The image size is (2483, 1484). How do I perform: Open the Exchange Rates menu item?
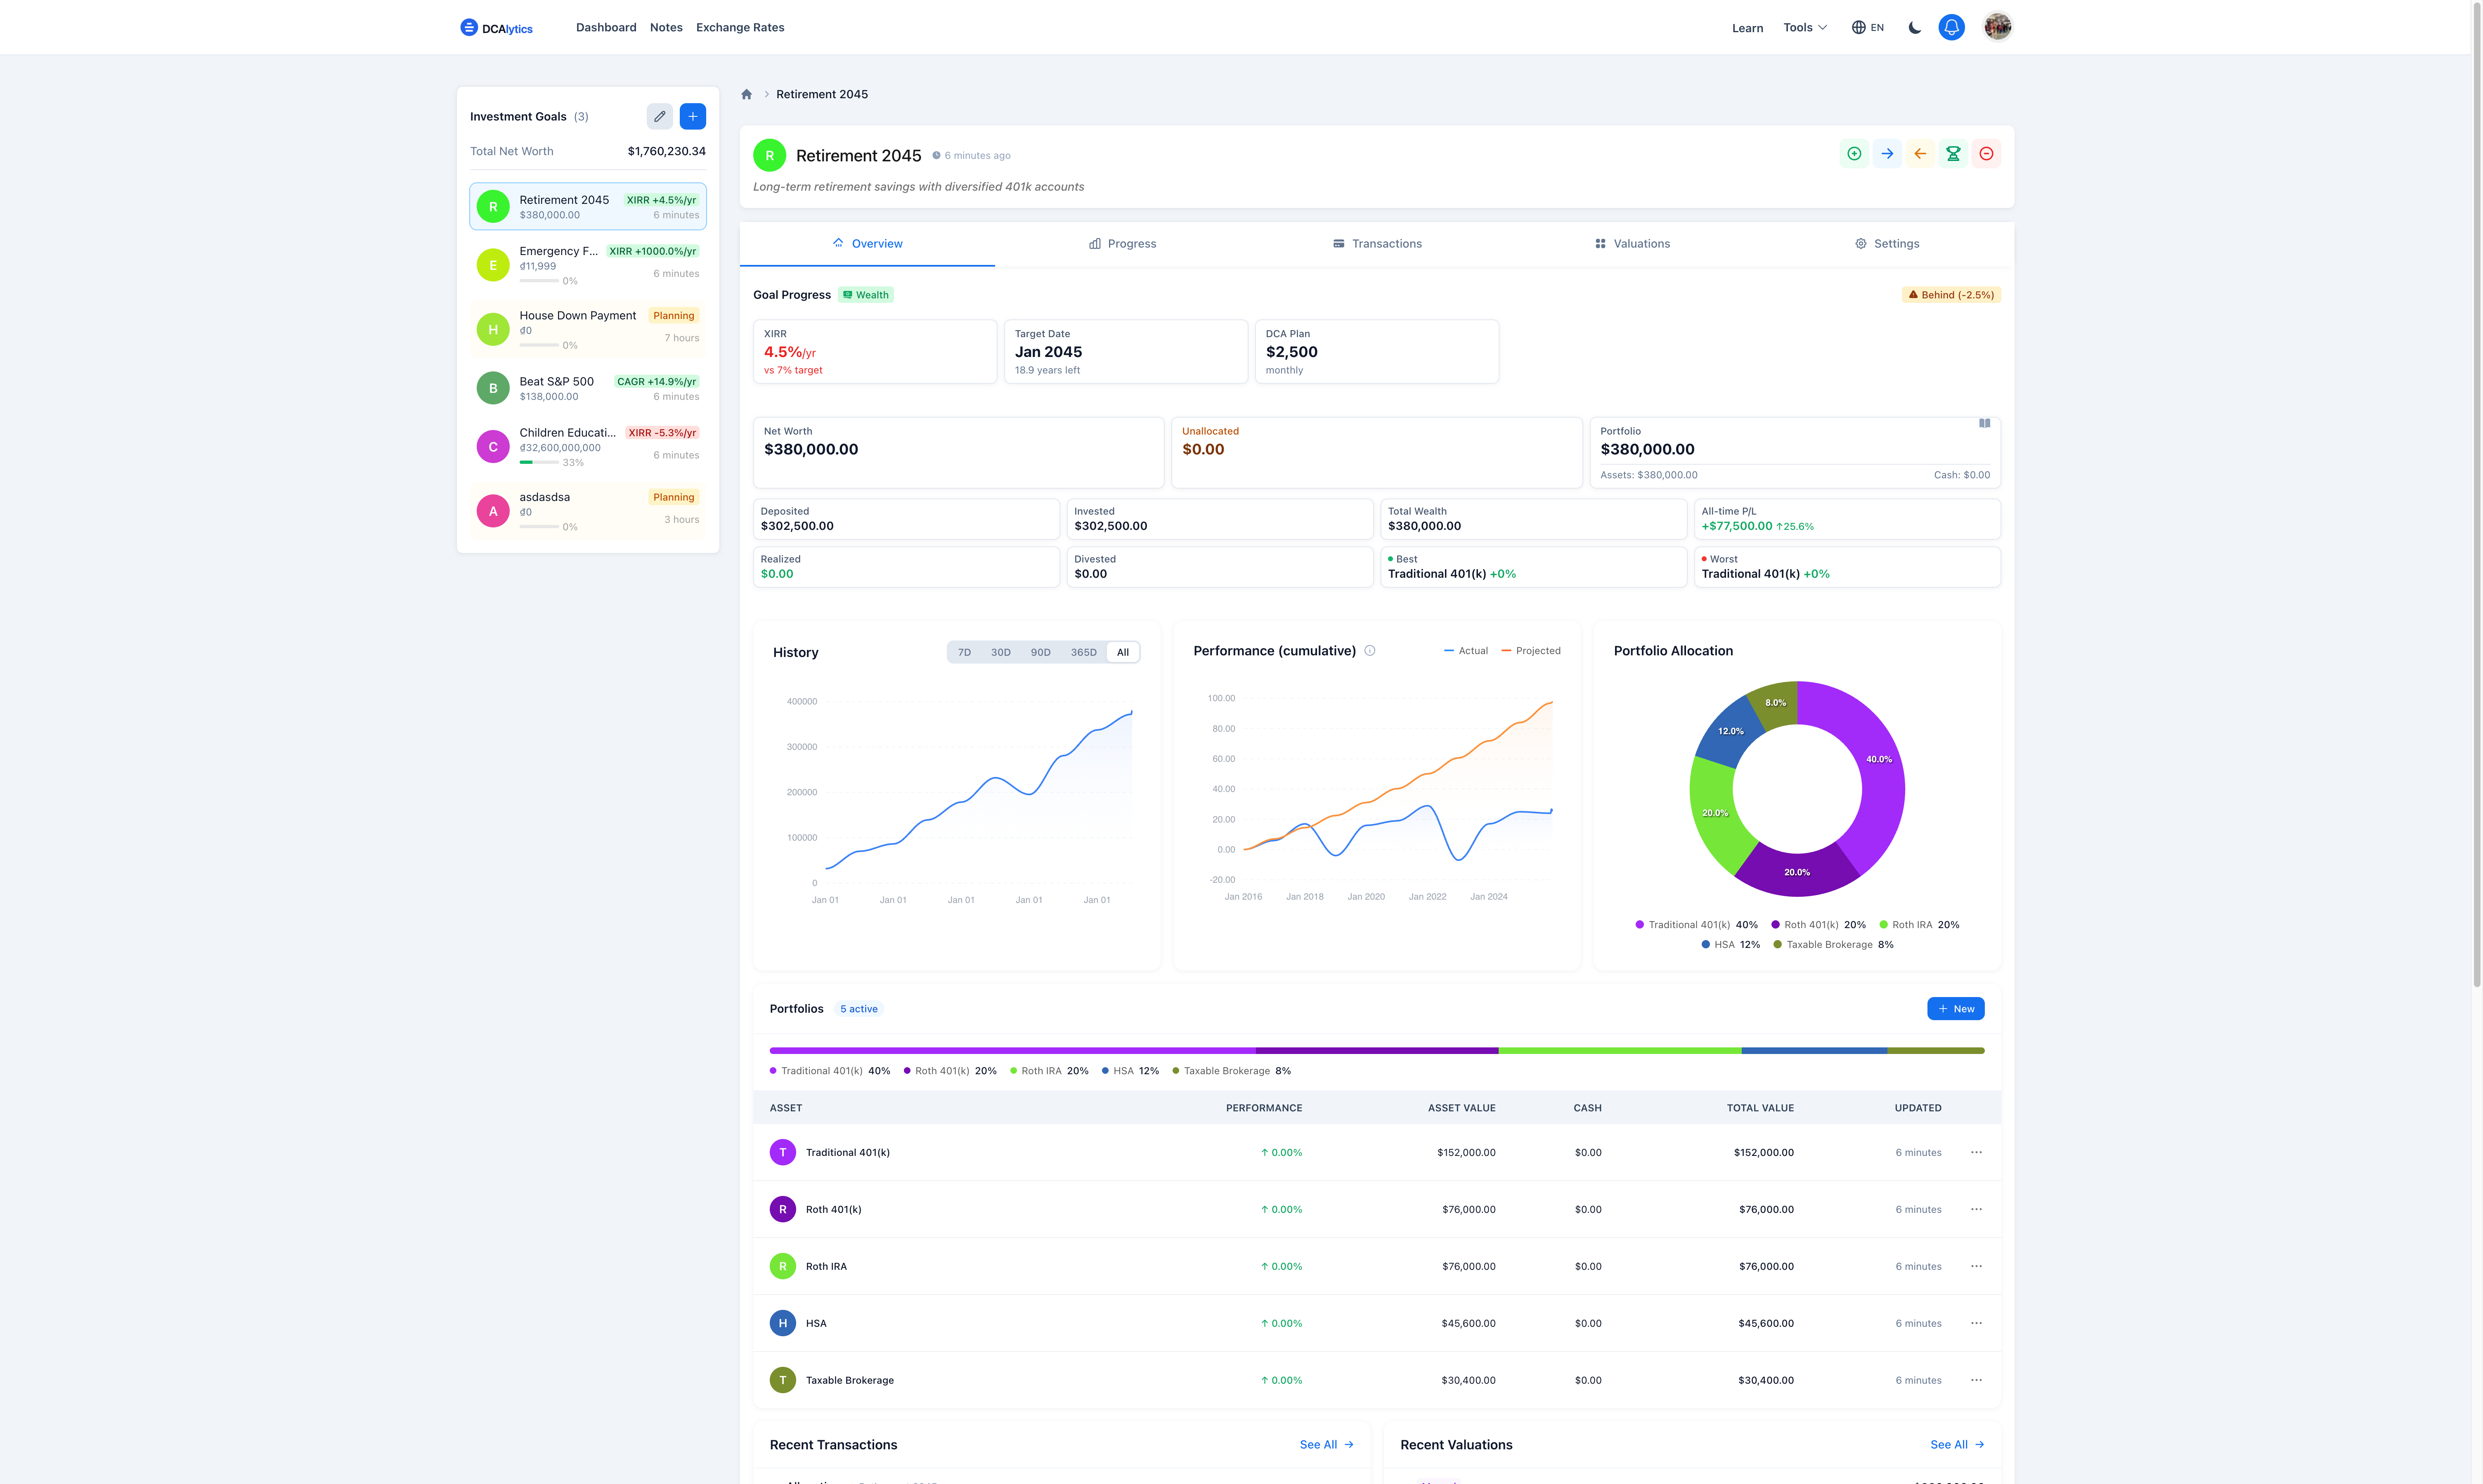click(740, 27)
